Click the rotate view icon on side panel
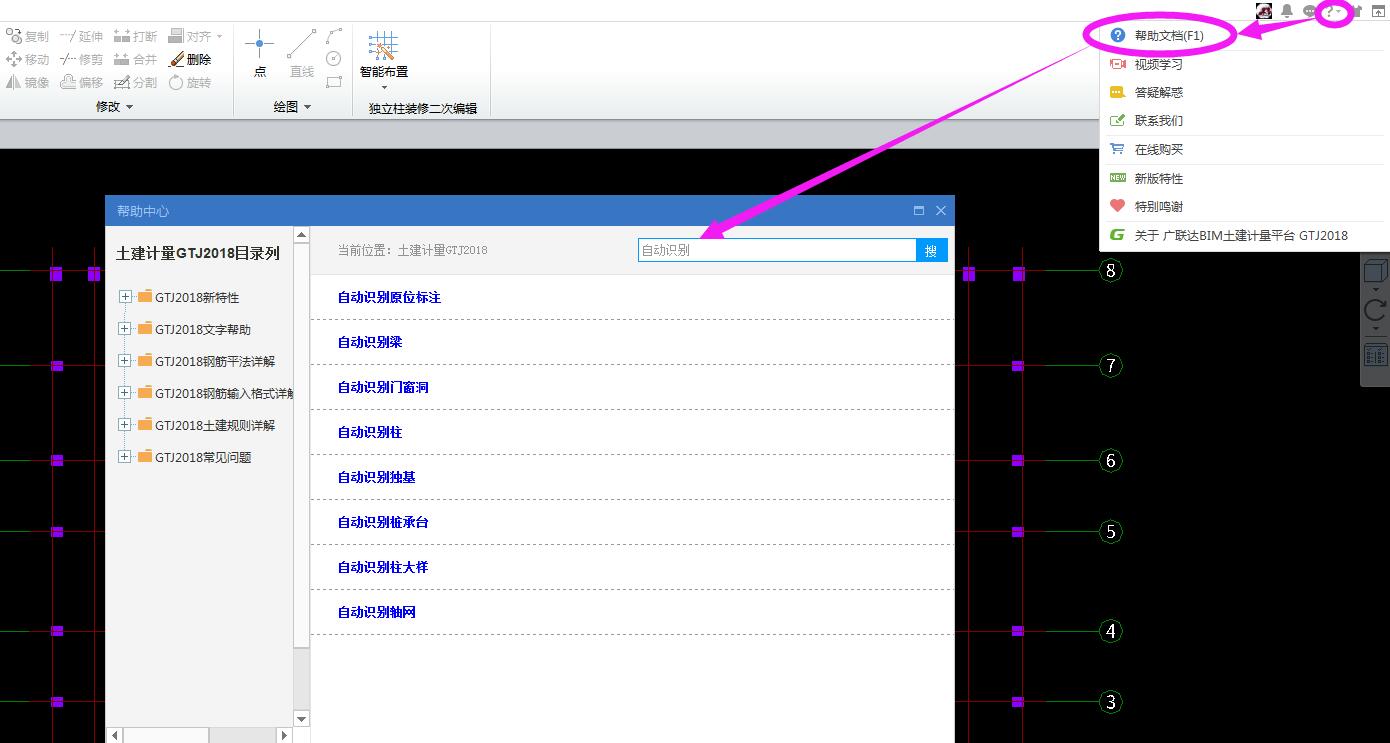Image resolution: width=1390 pixels, height=743 pixels. (x=1375, y=310)
